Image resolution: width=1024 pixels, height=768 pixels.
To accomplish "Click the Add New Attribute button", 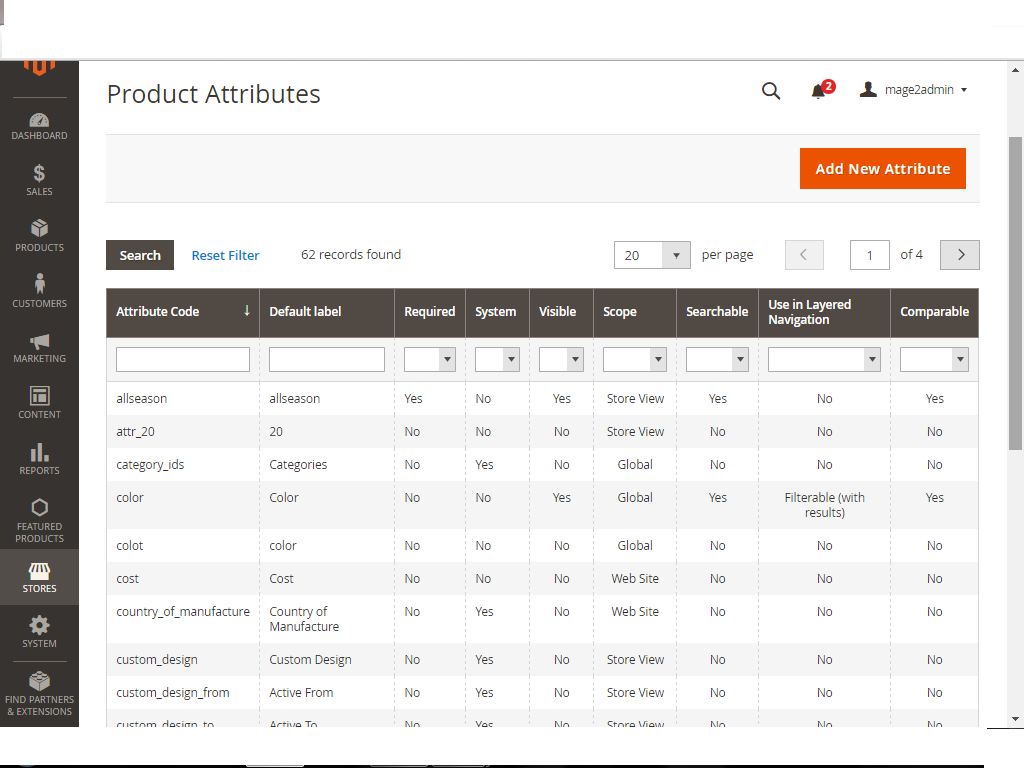I will pyautogui.click(x=882, y=169).
